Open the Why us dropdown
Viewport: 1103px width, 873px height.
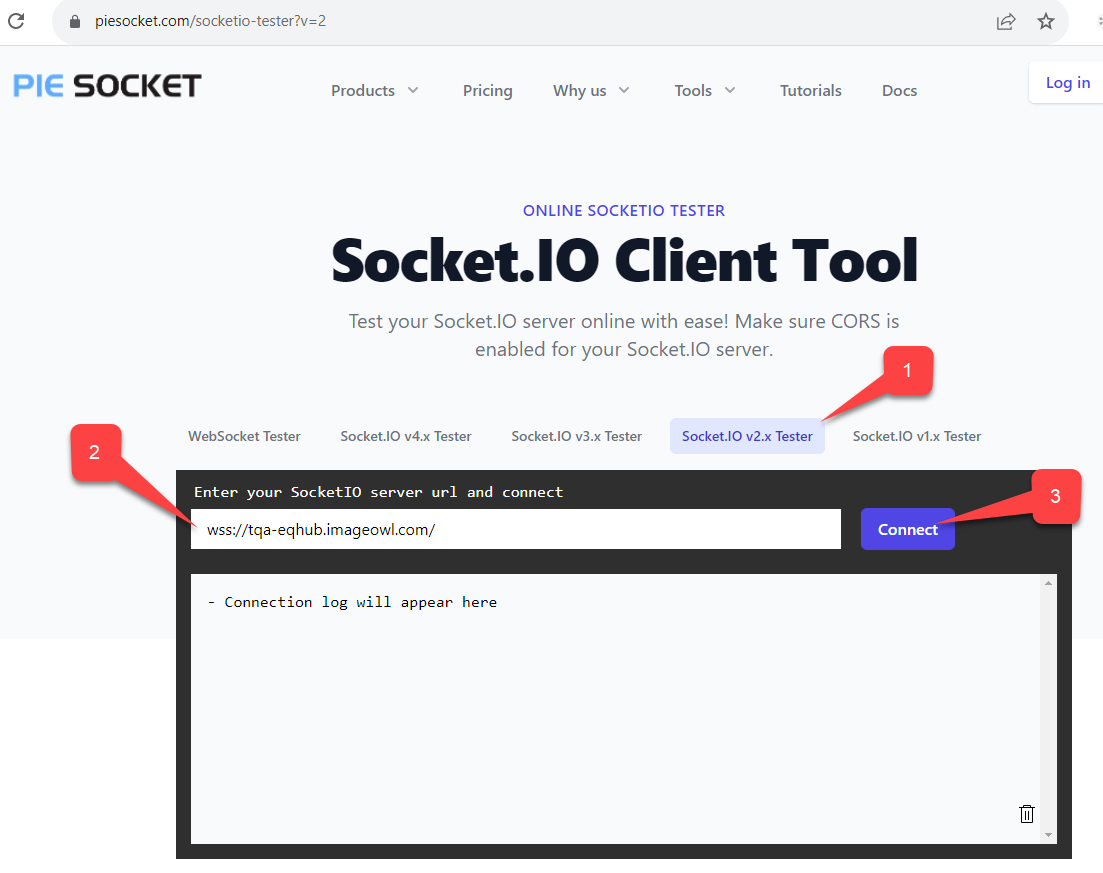(591, 90)
